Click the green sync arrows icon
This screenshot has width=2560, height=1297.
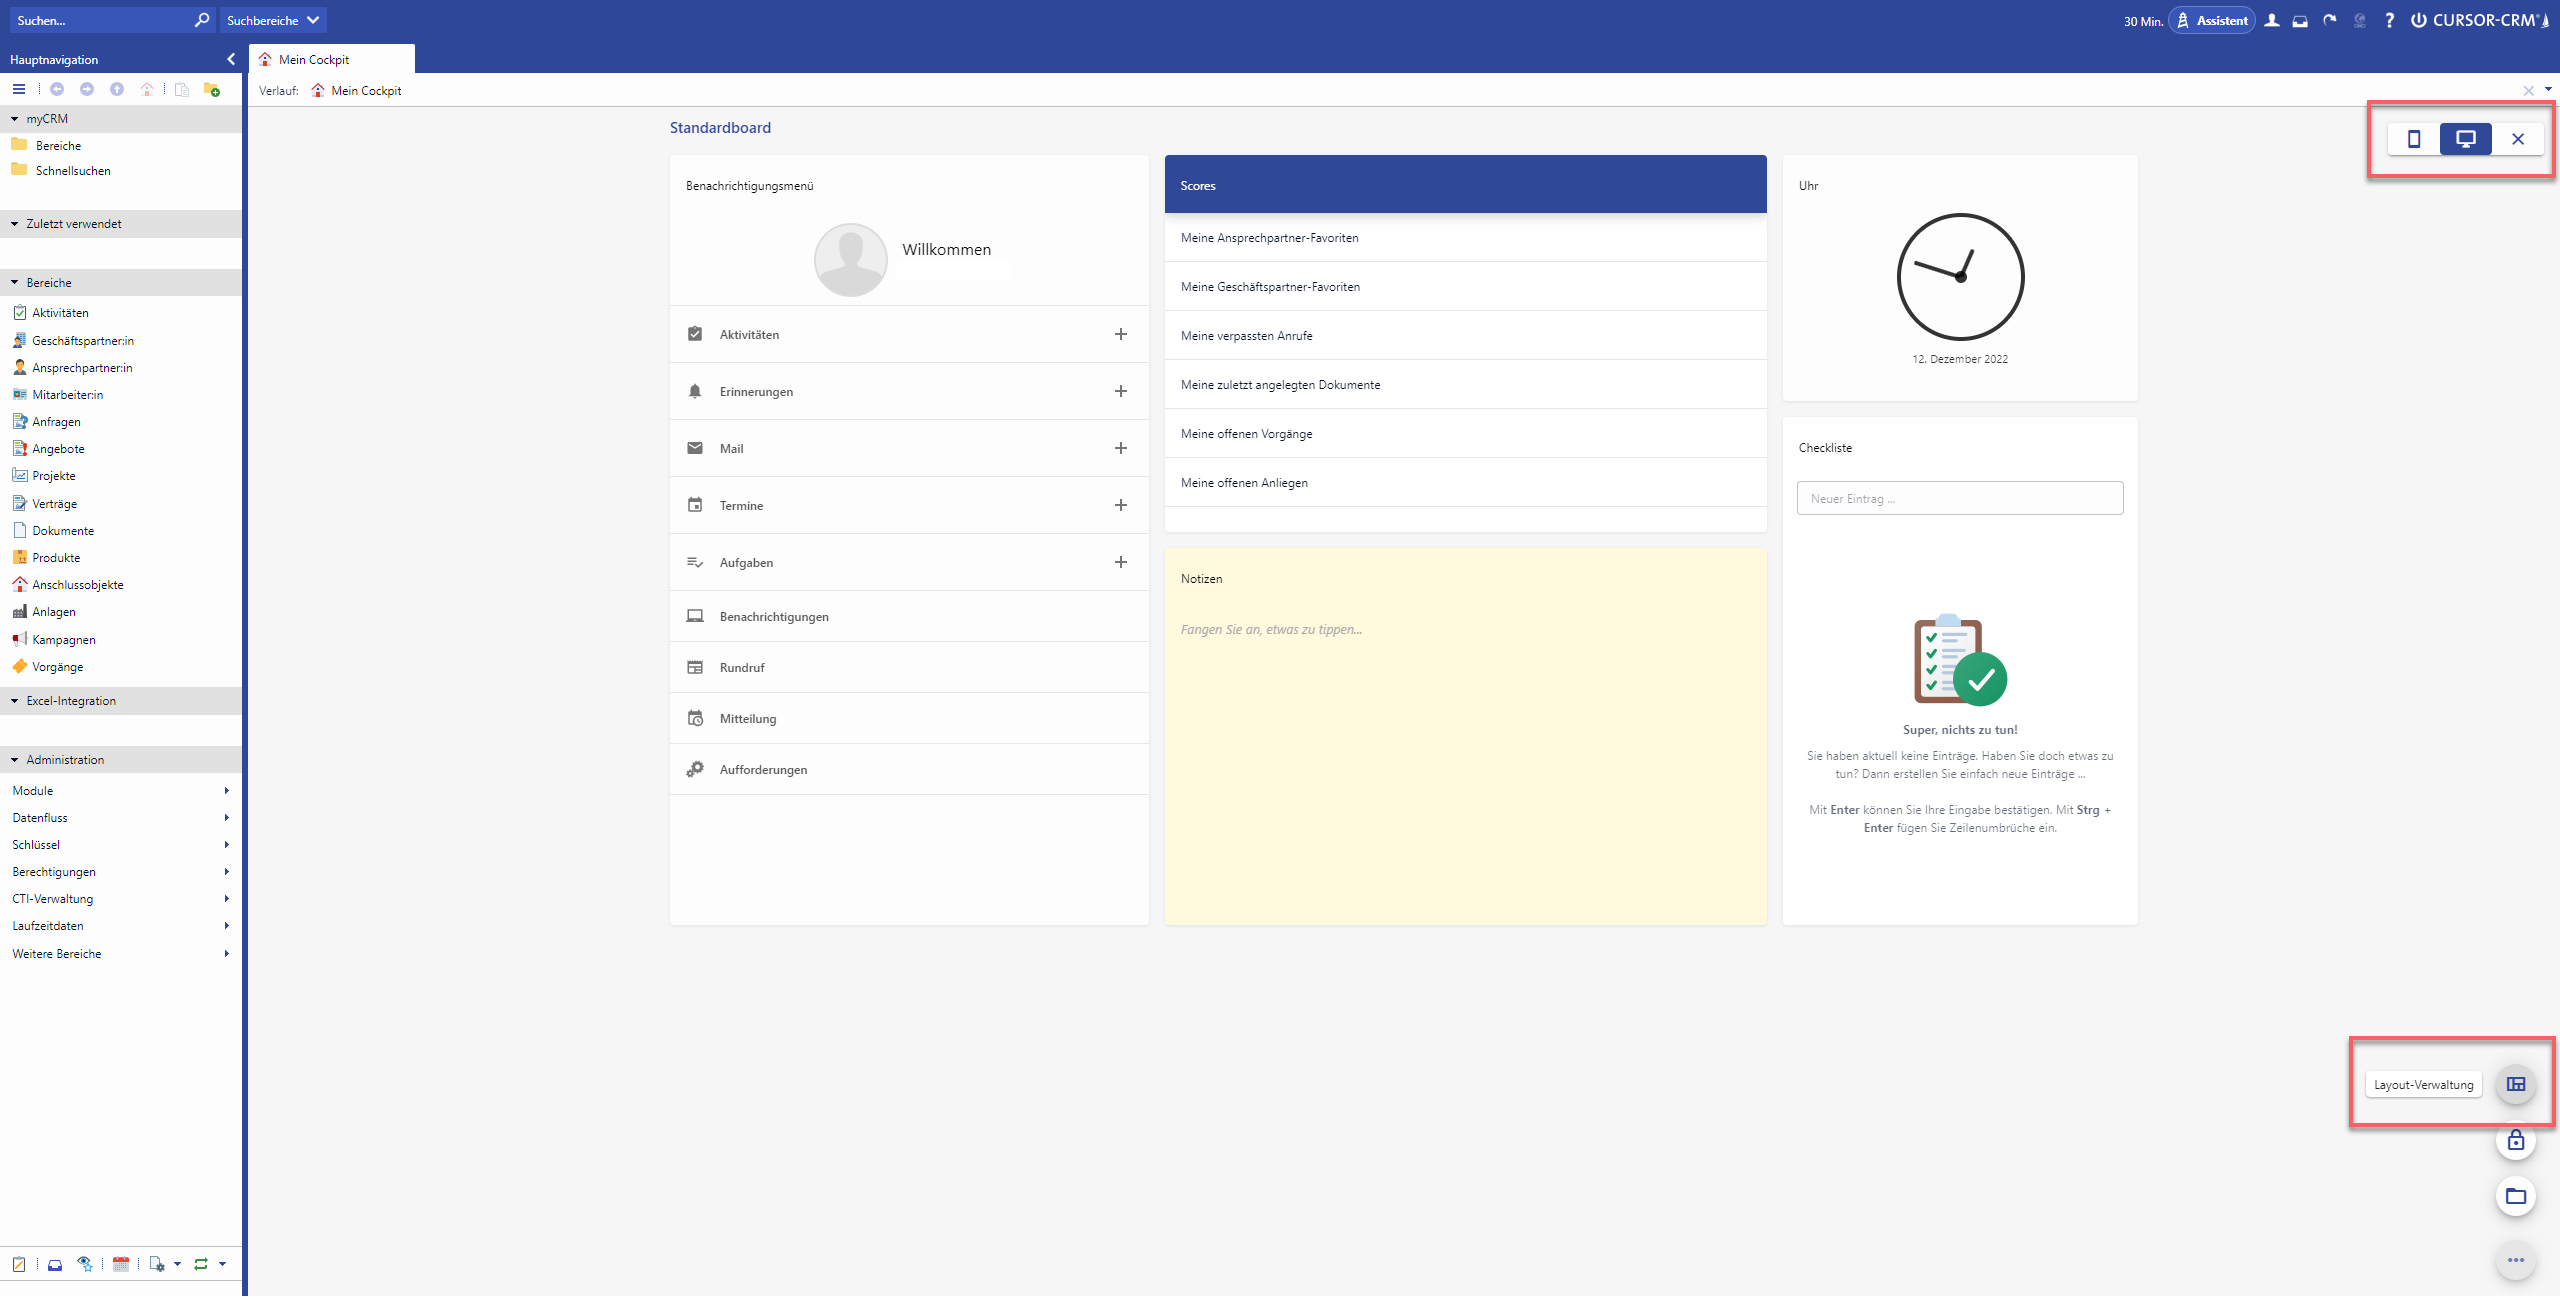click(201, 1264)
